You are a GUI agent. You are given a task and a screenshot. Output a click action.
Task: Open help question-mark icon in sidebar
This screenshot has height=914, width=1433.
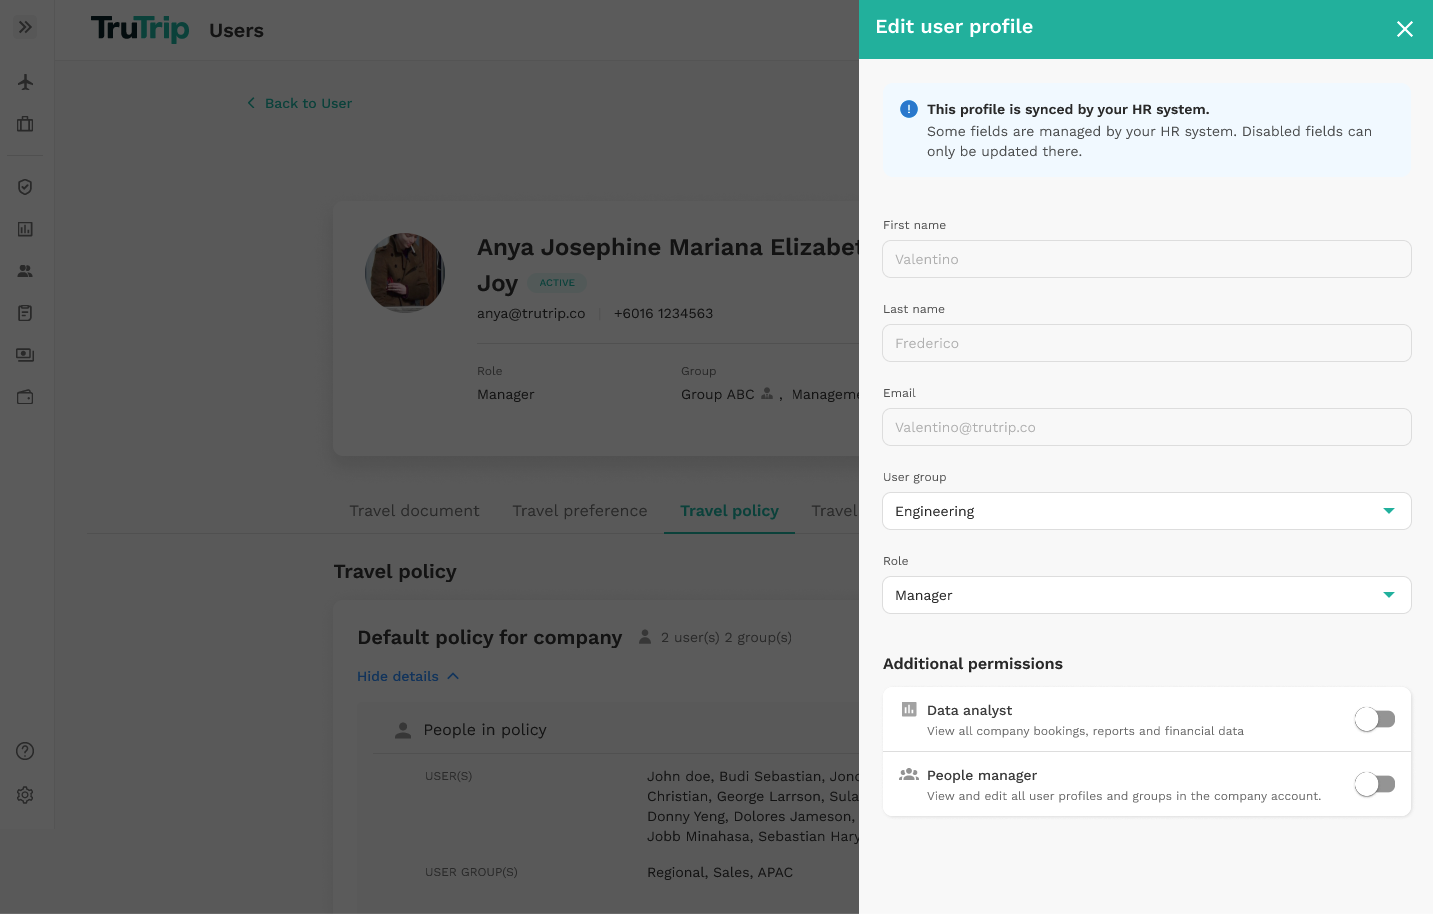[x=25, y=751]
